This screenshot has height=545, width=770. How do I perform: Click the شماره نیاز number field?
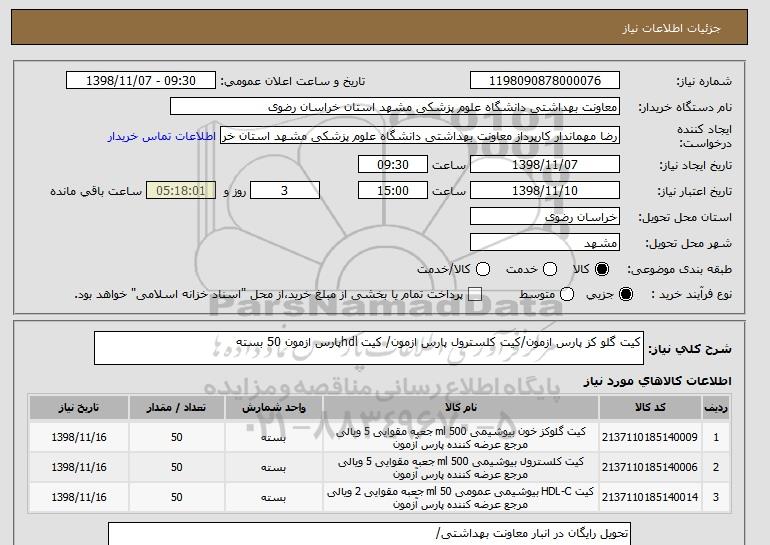coord(545,81)
